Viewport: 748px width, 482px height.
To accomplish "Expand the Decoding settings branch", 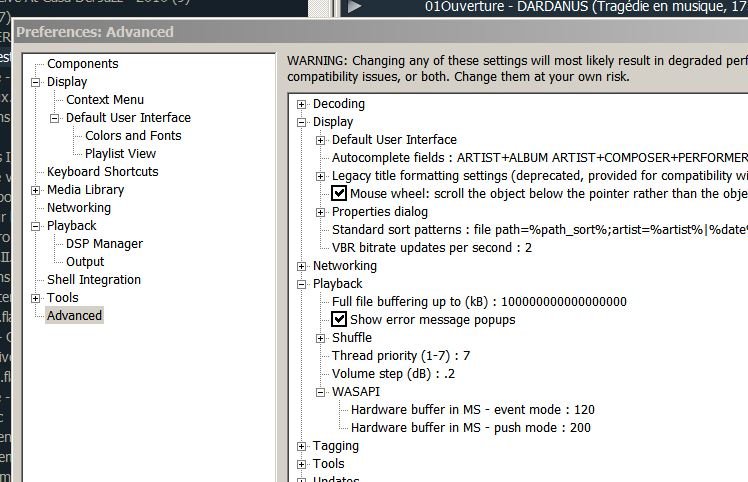I will click(x=302, y=104).
